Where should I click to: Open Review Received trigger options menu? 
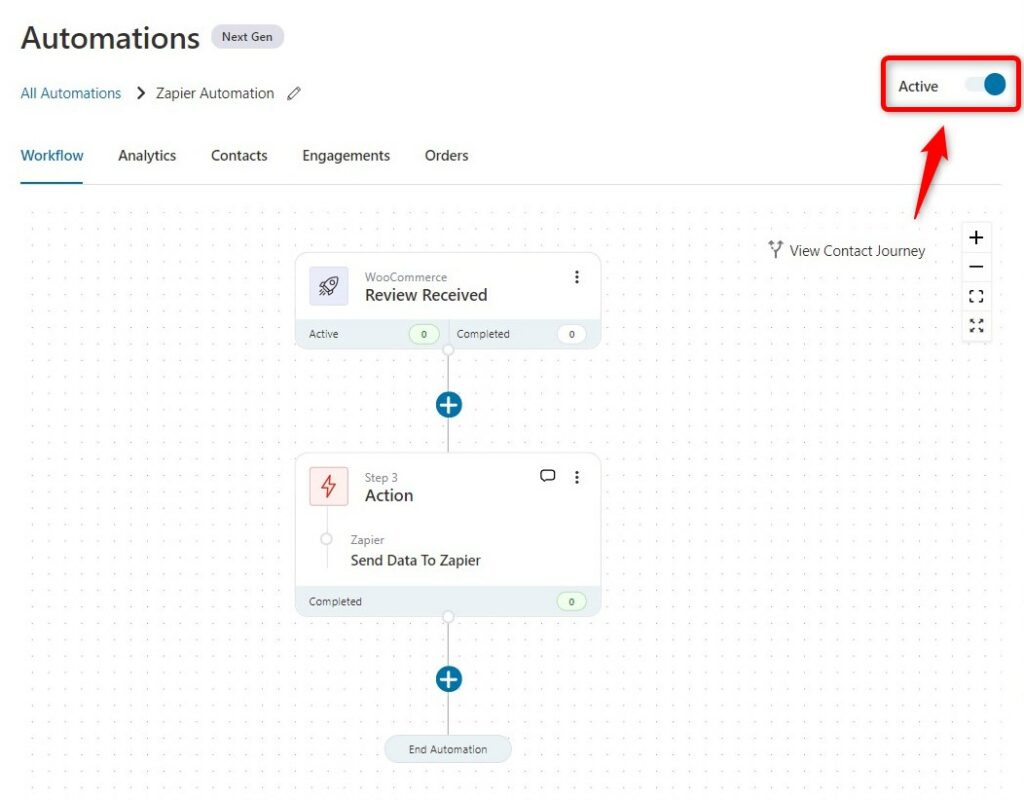coord(577,277)
